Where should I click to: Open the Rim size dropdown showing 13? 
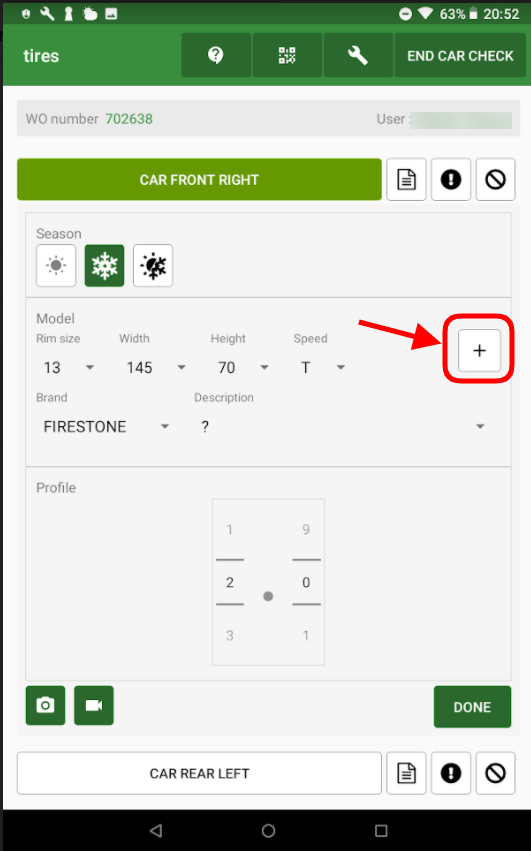68,367
